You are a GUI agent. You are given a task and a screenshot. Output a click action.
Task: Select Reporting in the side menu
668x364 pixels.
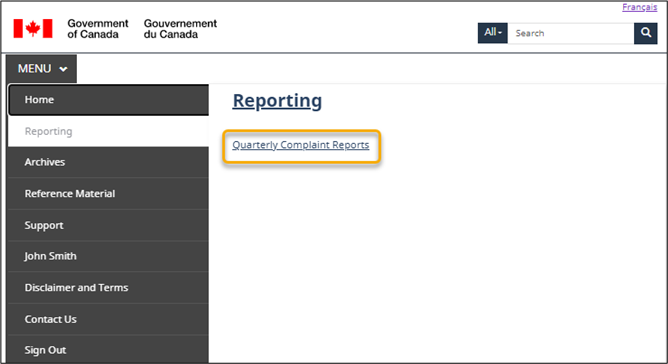109,131
